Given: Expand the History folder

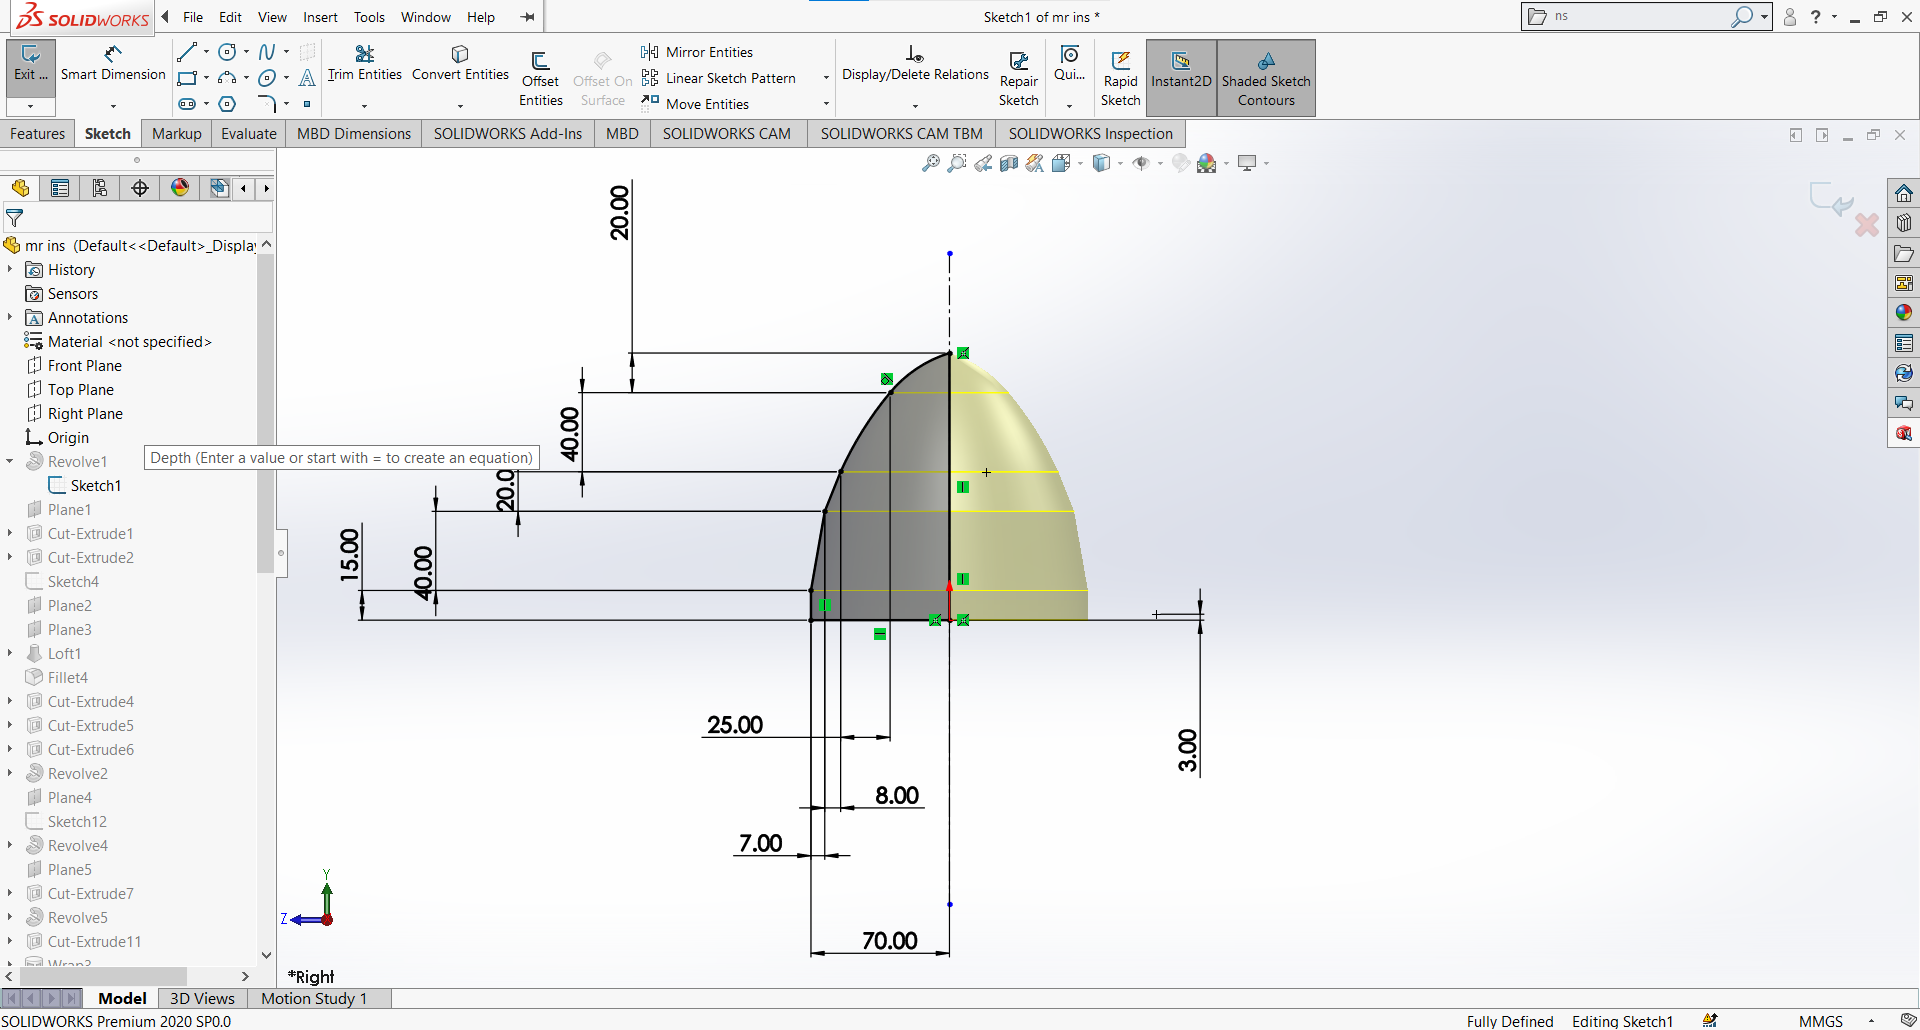Looking at the screenshot, I should pyautogui.click(x=10, y=269).
